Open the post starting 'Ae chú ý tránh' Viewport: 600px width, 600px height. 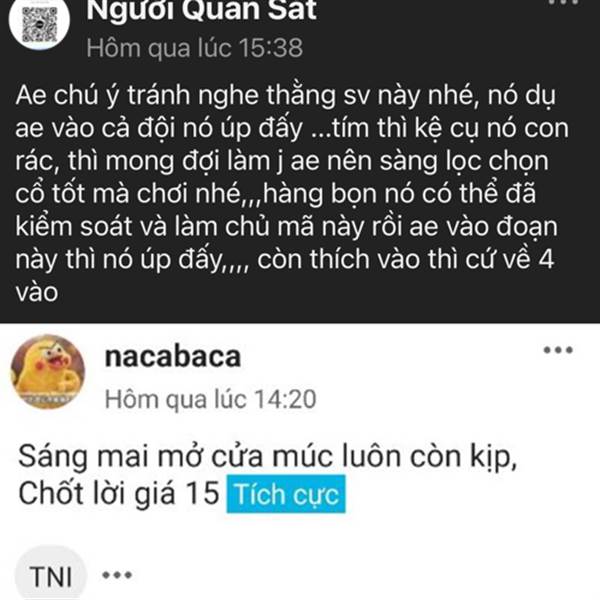[293, 193]
